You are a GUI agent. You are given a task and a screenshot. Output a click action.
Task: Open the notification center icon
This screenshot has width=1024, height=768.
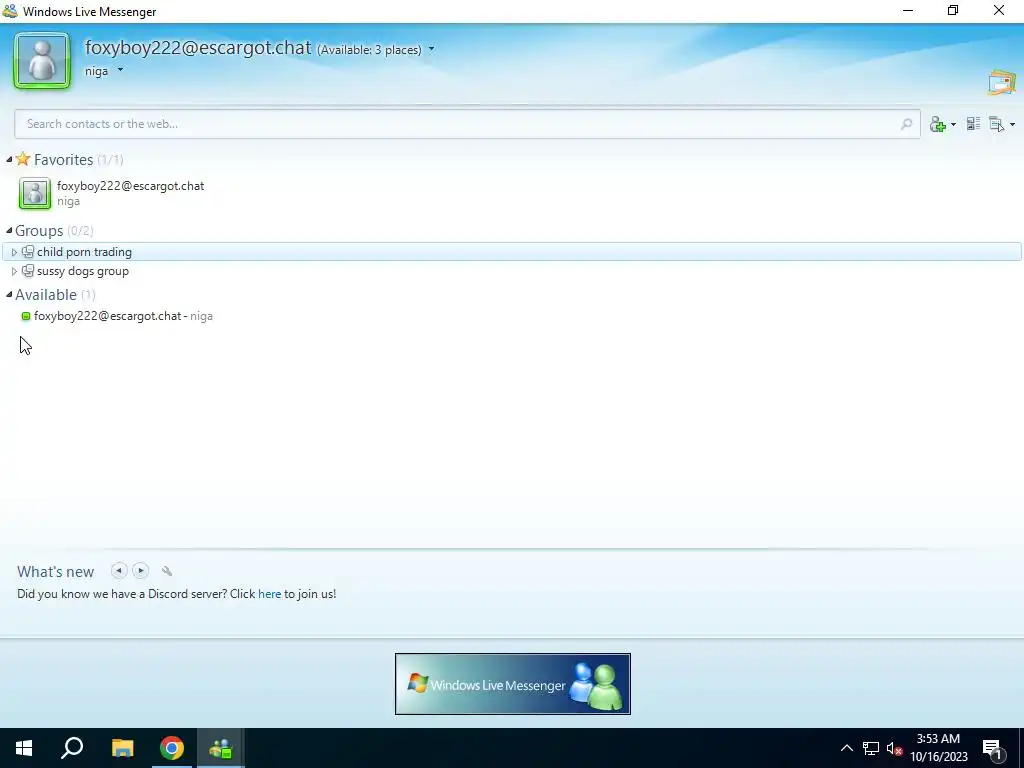tap(993, 749)
